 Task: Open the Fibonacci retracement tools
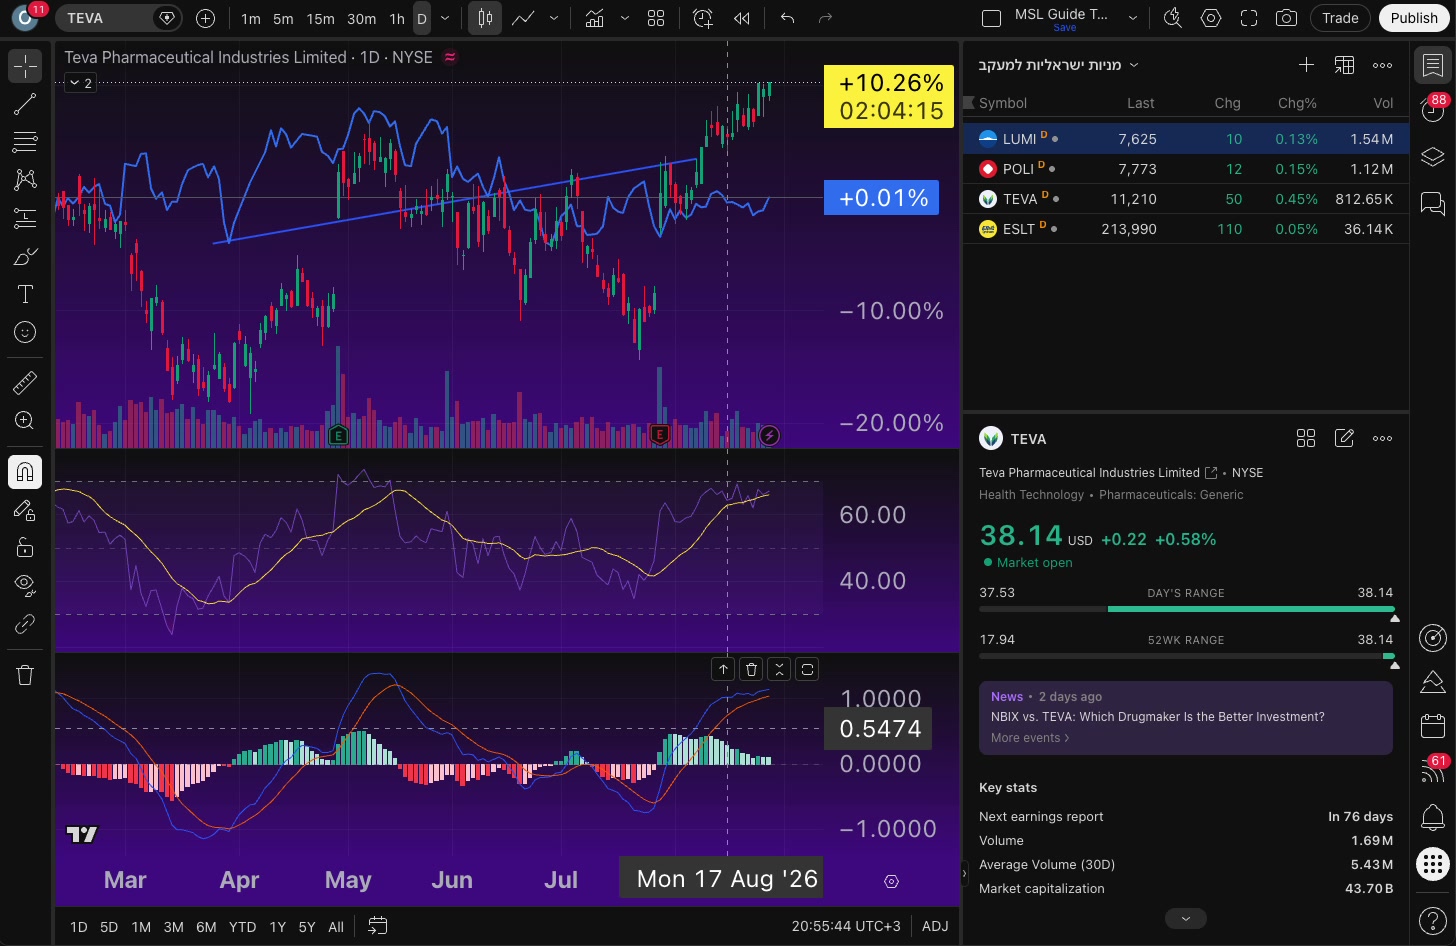pos(25,142)
